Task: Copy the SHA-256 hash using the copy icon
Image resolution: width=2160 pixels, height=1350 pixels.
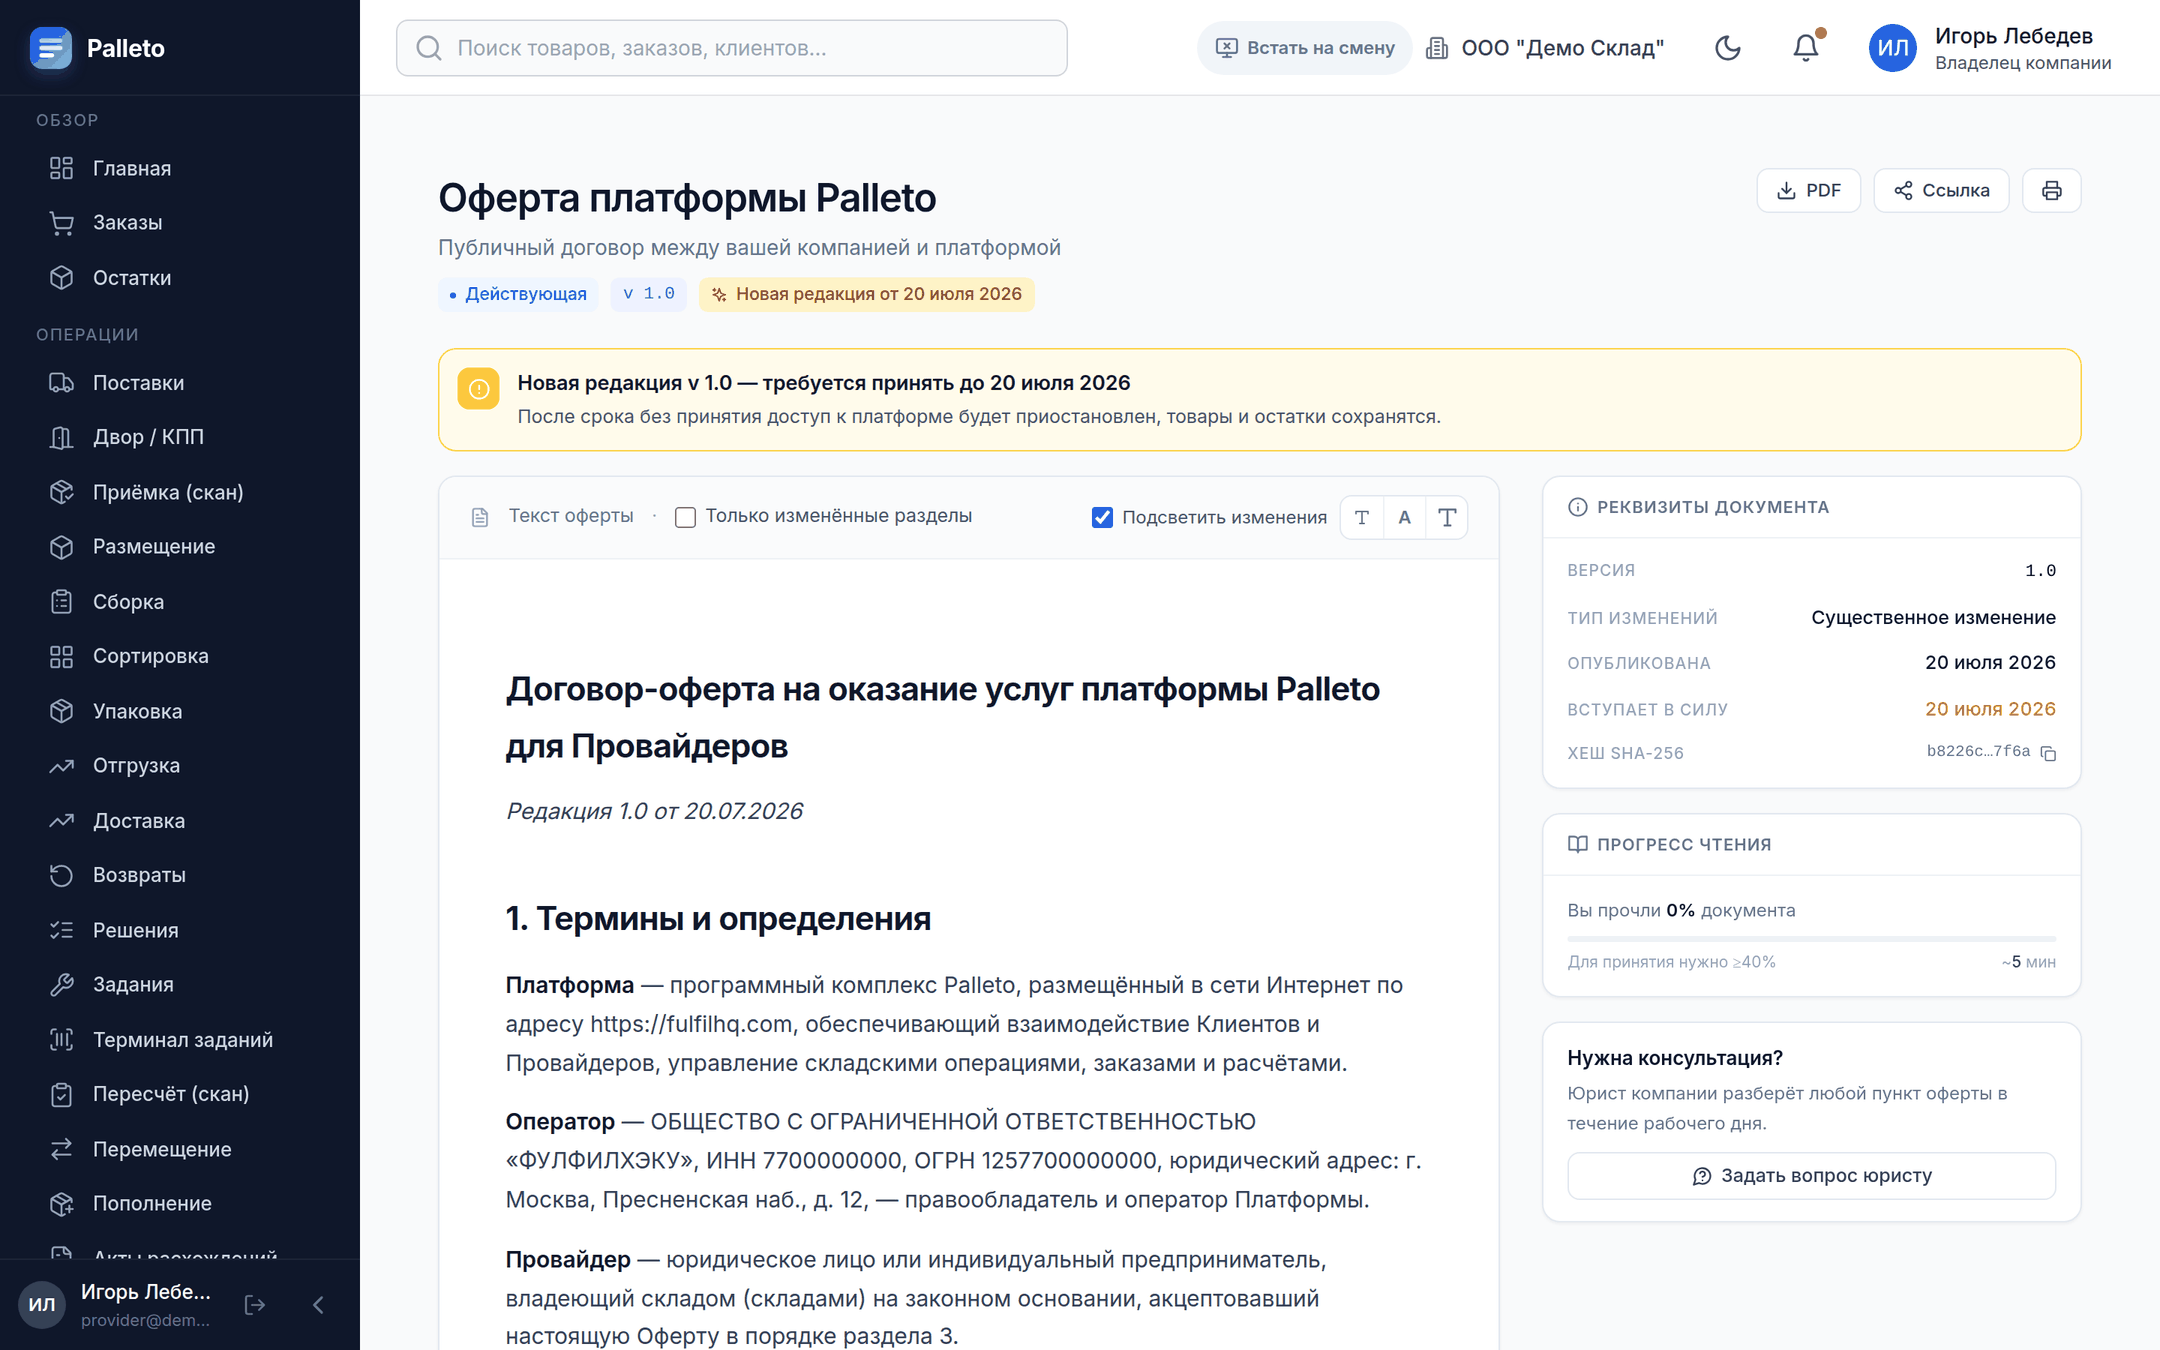Action: point(2048,753)
